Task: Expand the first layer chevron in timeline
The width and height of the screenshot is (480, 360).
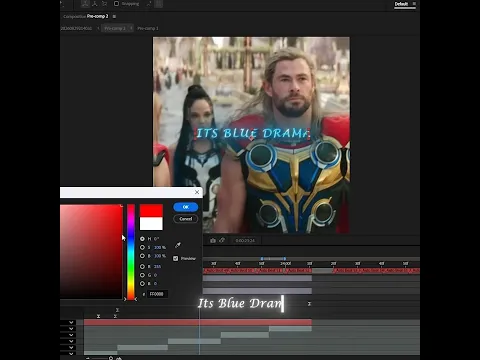Action: click(71, 322)
